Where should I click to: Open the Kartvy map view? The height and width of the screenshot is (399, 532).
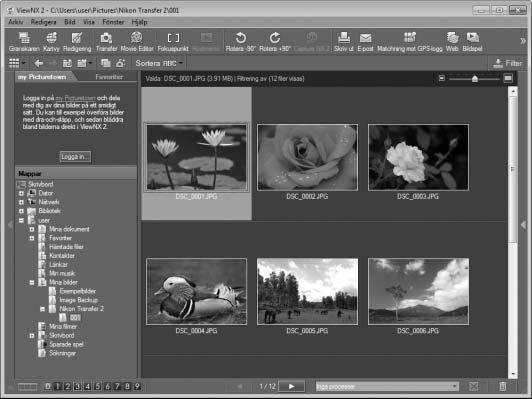coord(51,42)
